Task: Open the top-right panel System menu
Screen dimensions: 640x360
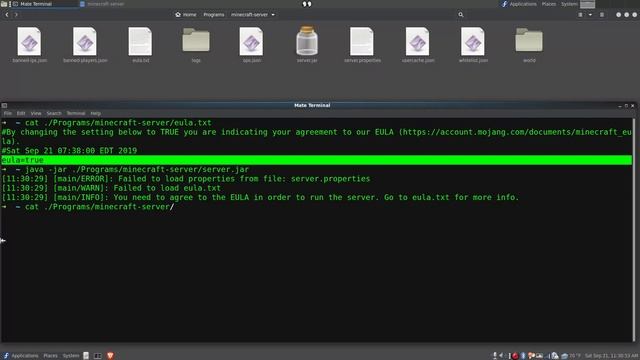Action: (569, 4)
